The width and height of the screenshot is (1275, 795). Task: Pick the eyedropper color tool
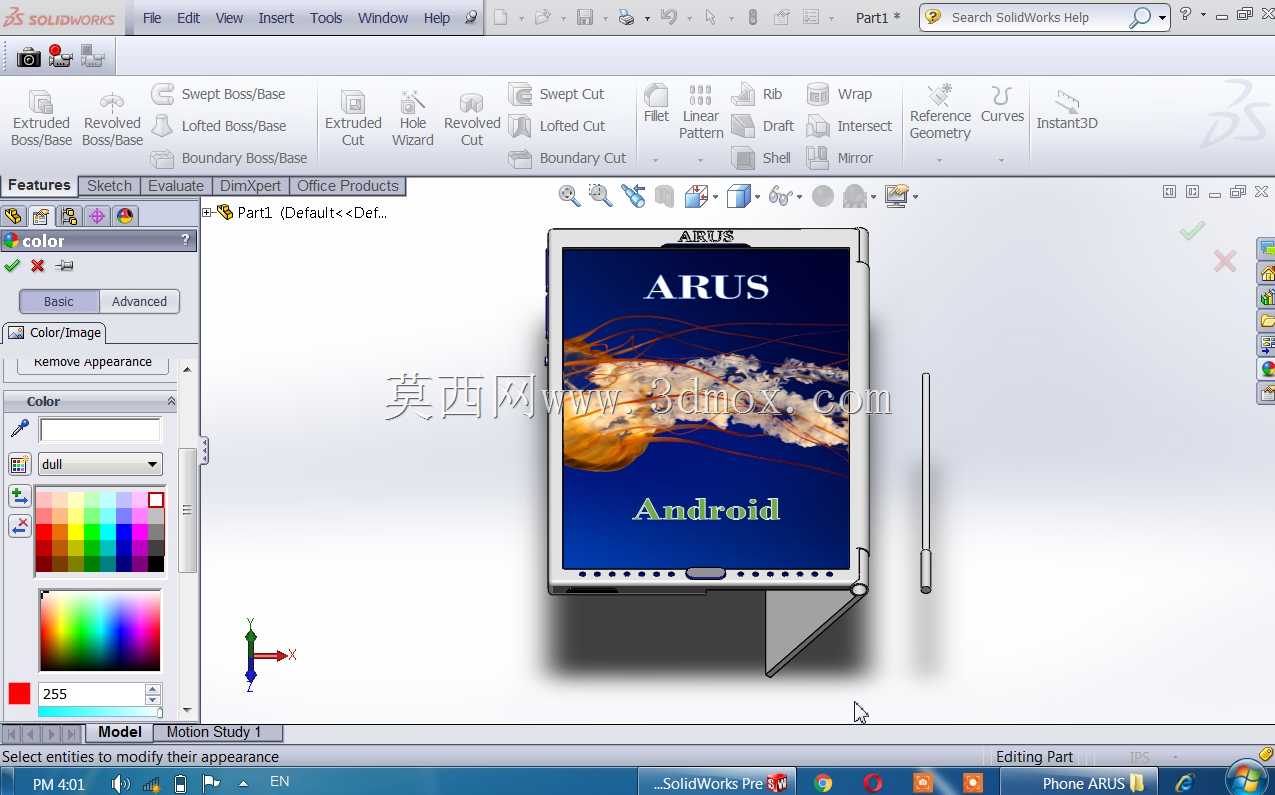(19, 429)
